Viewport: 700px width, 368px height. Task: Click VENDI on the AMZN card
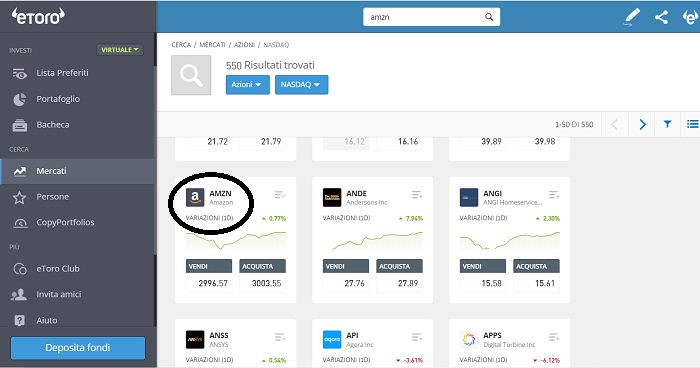[x=209, y=266]
